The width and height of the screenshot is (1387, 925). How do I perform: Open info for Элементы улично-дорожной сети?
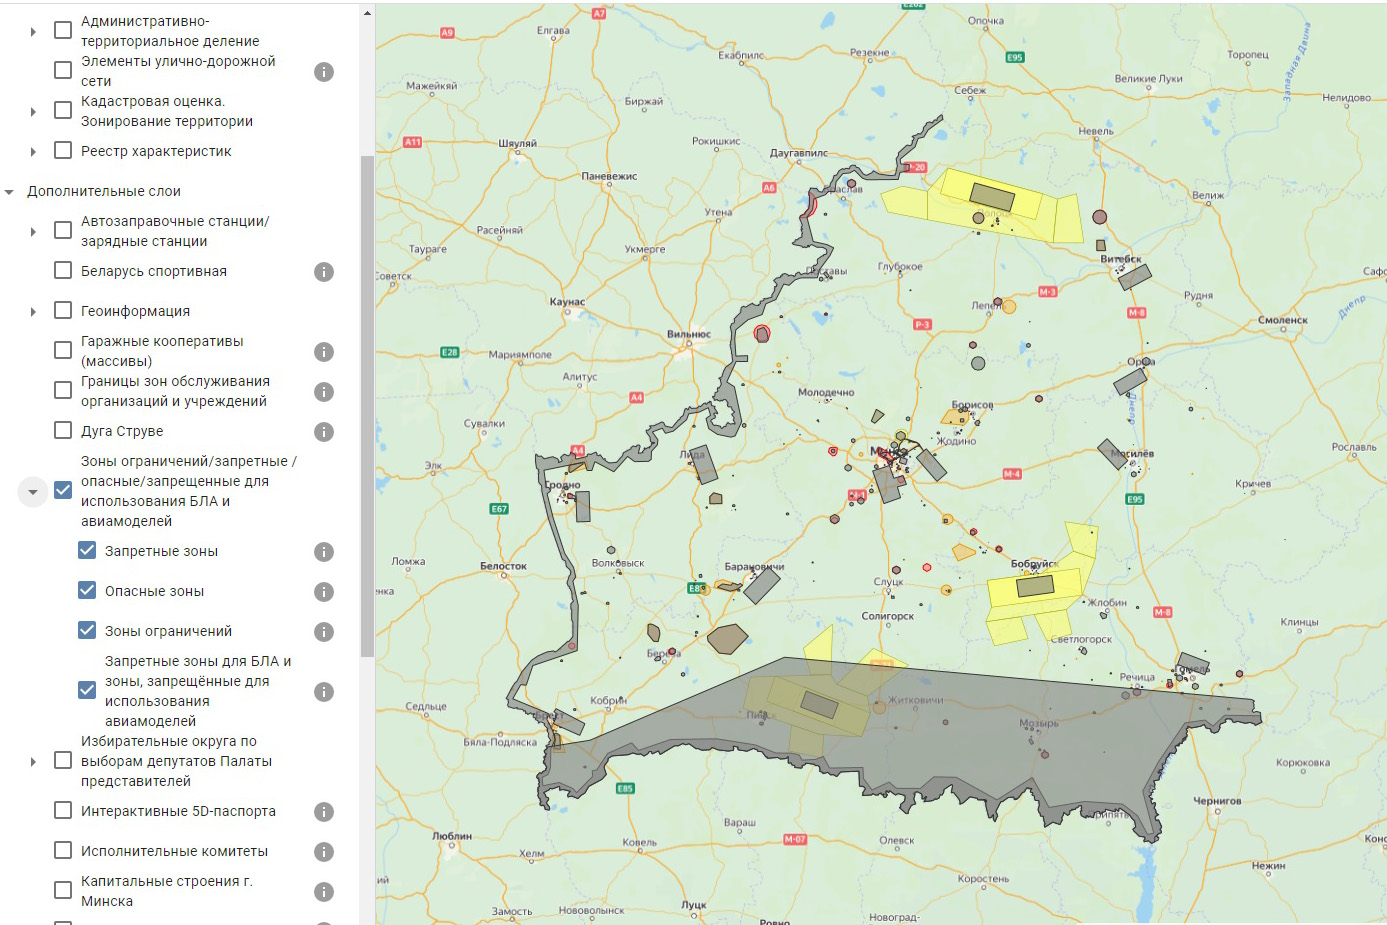point(324,72)
